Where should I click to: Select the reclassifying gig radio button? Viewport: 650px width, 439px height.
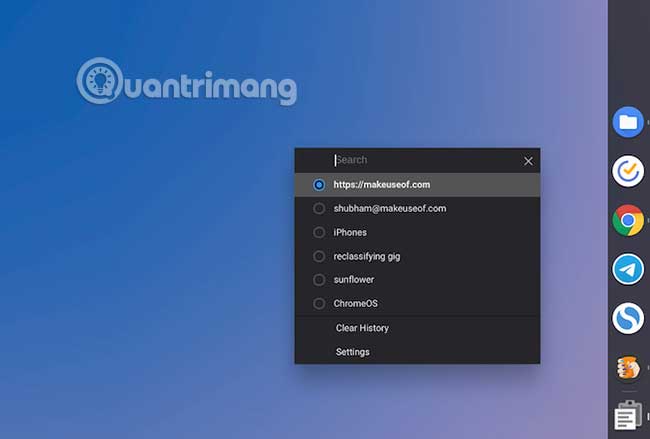pyautogui.click(x=319, y=256)
